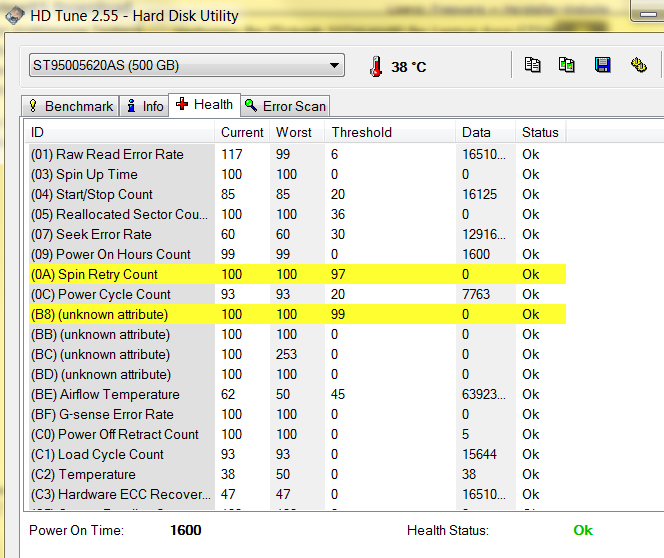The height and width of the screenshot is (558, 664).
Task: Click the Power On Time value 1600
Action: (x=185, y=530)
